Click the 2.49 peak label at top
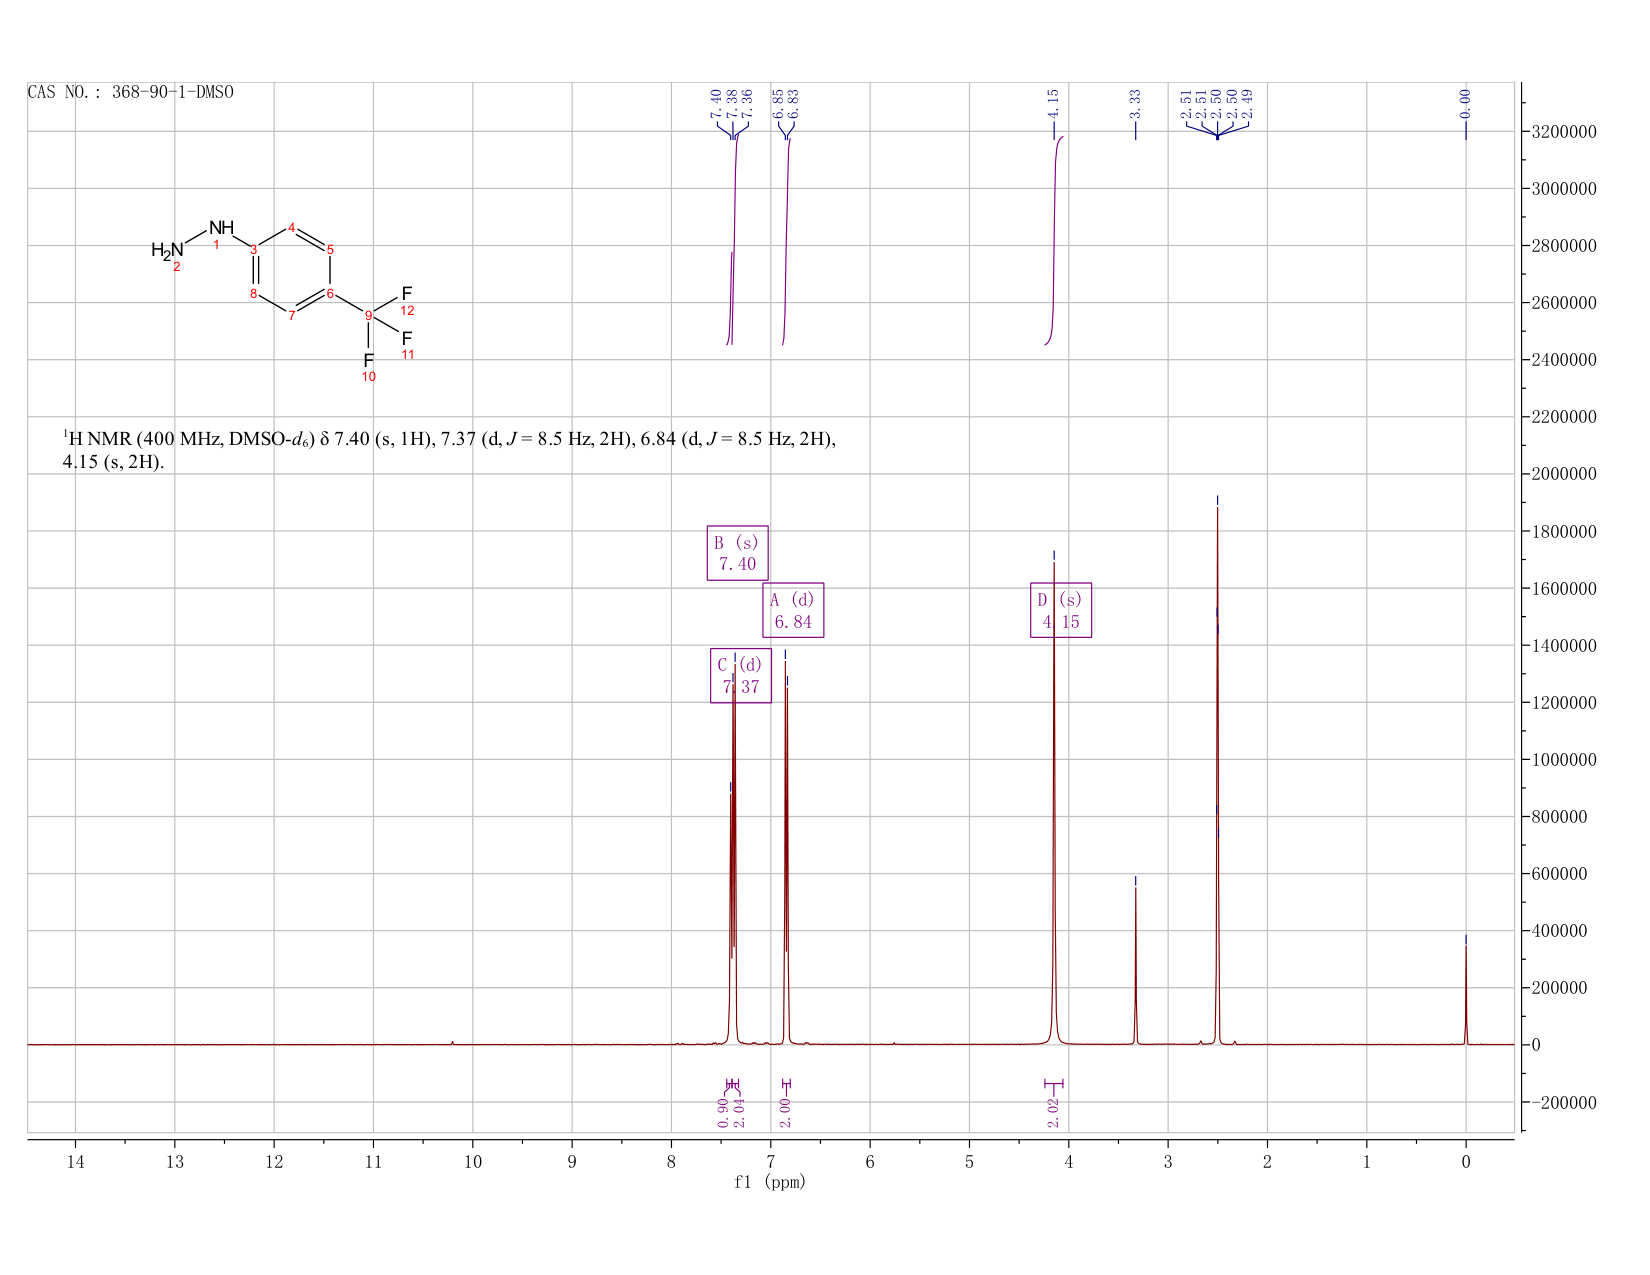This screenshot has height=1275, width=1650. click(1247, 102)
